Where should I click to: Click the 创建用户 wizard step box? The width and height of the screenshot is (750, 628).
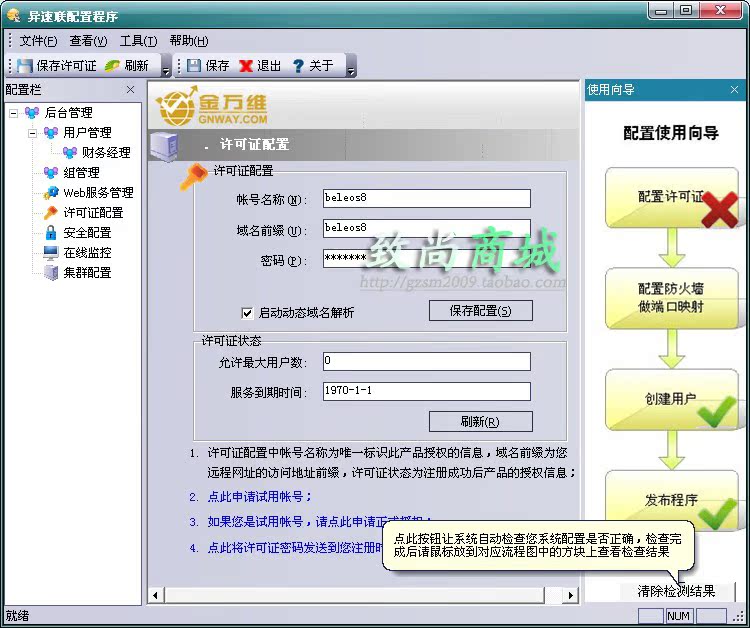672,399
